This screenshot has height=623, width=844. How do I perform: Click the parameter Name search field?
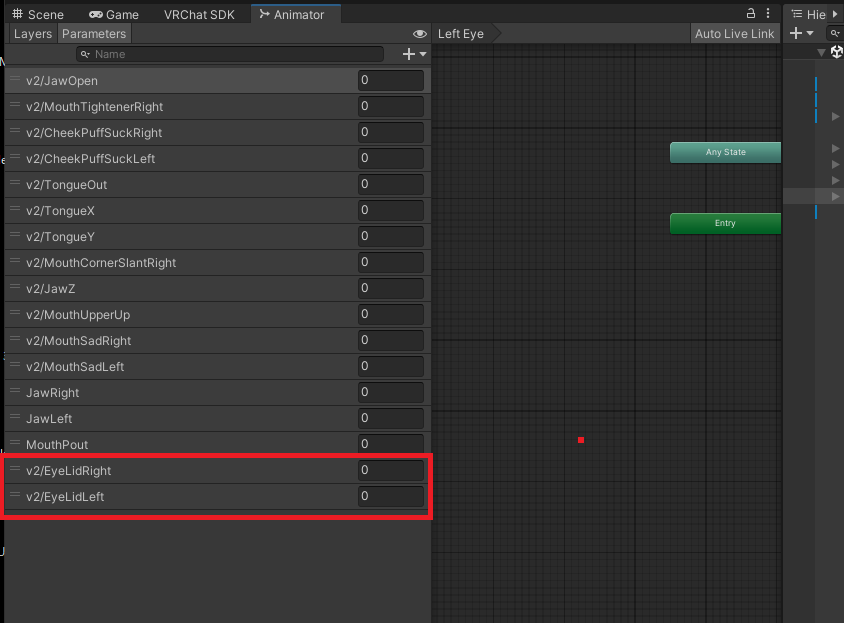(x=230, y=54)
